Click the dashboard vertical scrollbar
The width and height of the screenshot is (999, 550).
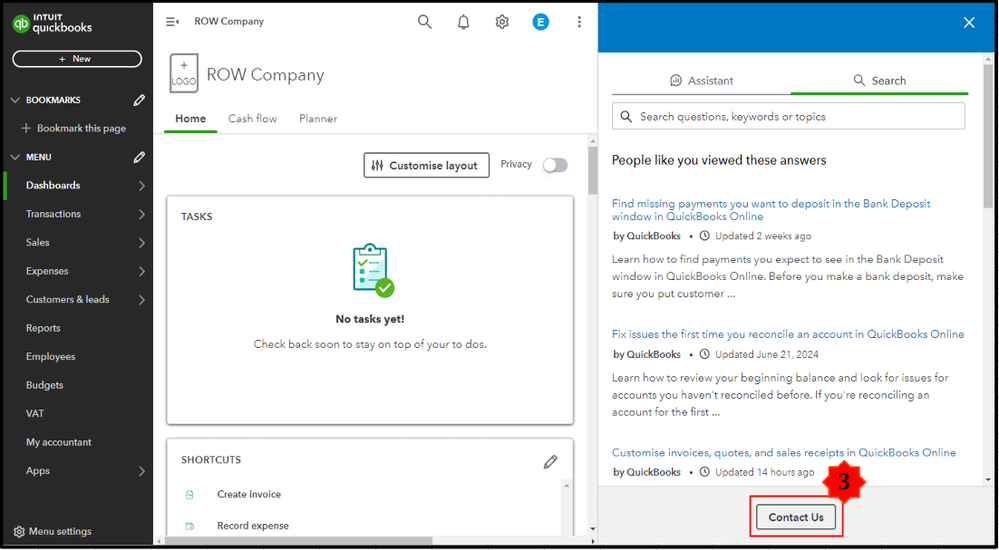coord(593,171)
